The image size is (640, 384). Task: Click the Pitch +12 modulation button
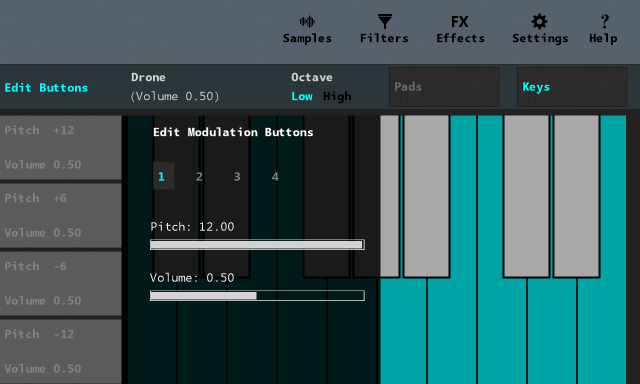[61, 147]
